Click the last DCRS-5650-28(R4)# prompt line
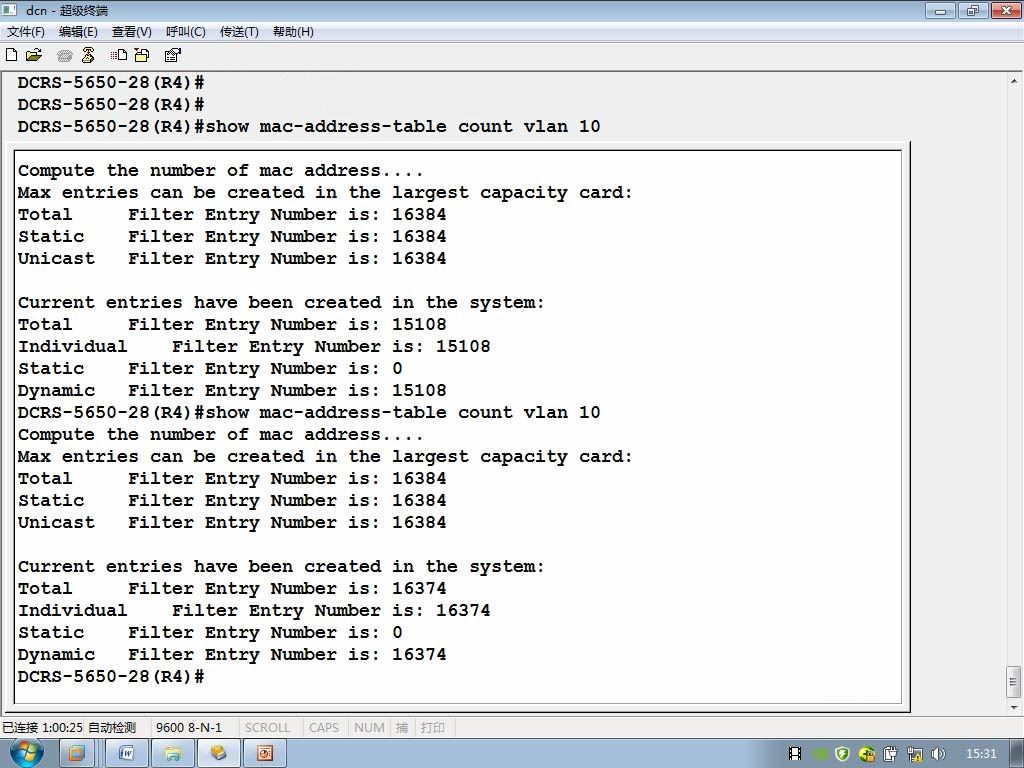 click(111, 677)
